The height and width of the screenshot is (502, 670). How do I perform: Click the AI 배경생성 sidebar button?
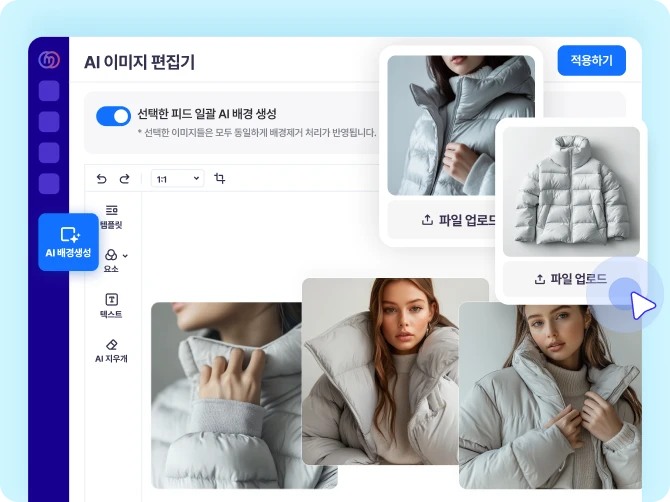pyautogui.click(x=69, y=242)
